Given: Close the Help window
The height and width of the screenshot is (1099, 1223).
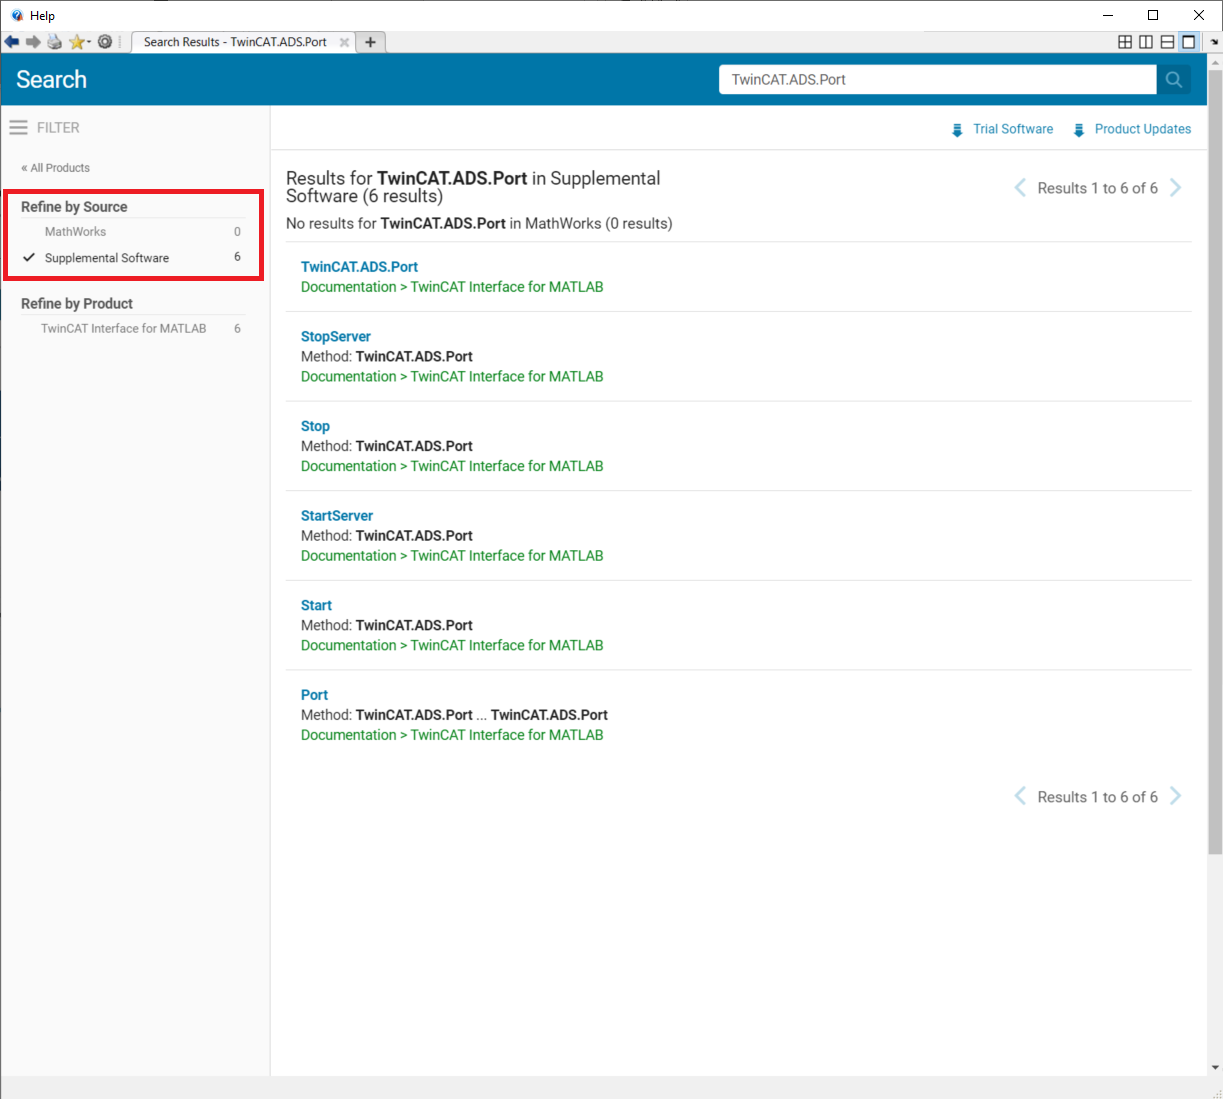Looking at the screenshot, I should click(1199, 15).
